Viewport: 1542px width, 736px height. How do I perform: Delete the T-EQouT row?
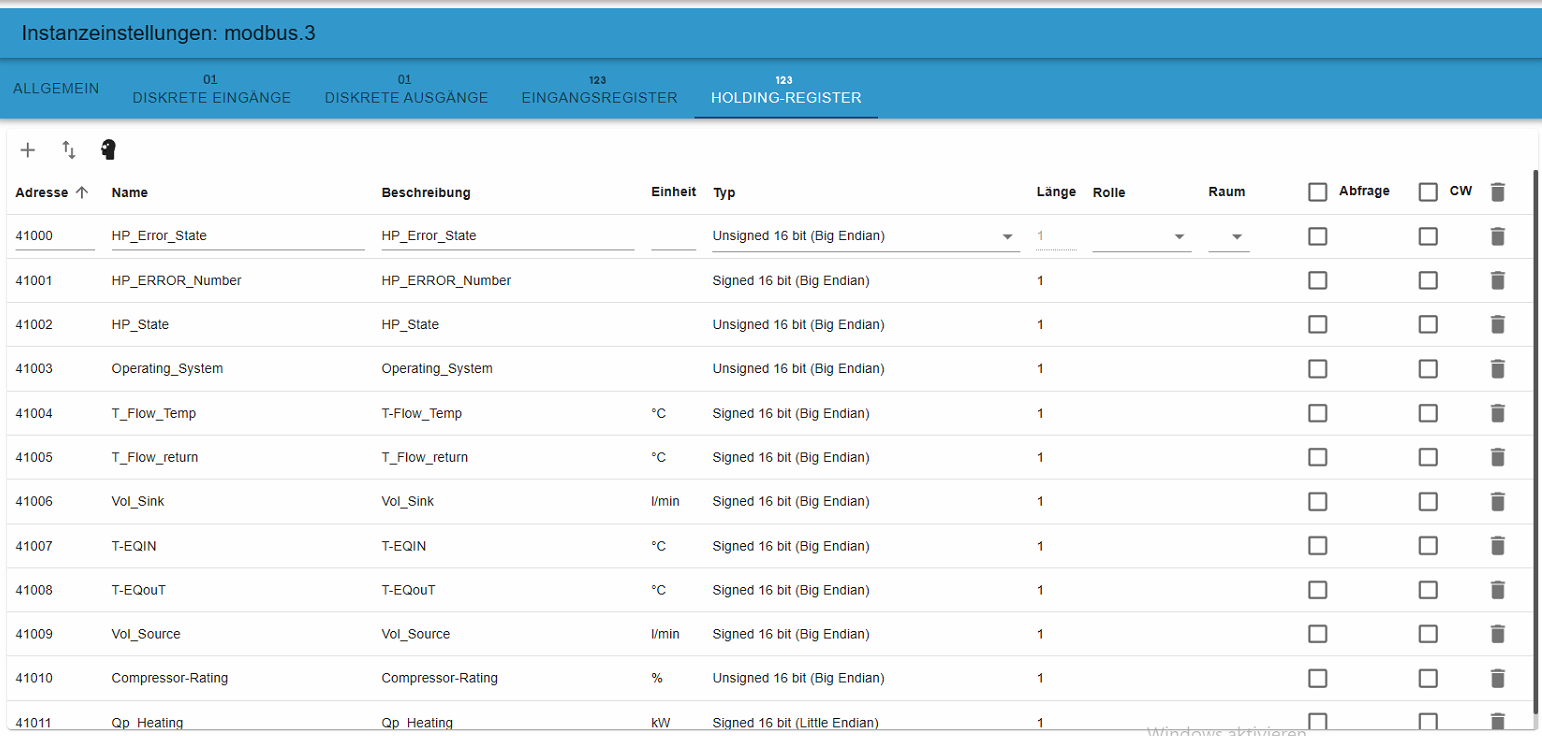tap(1497, 590)
